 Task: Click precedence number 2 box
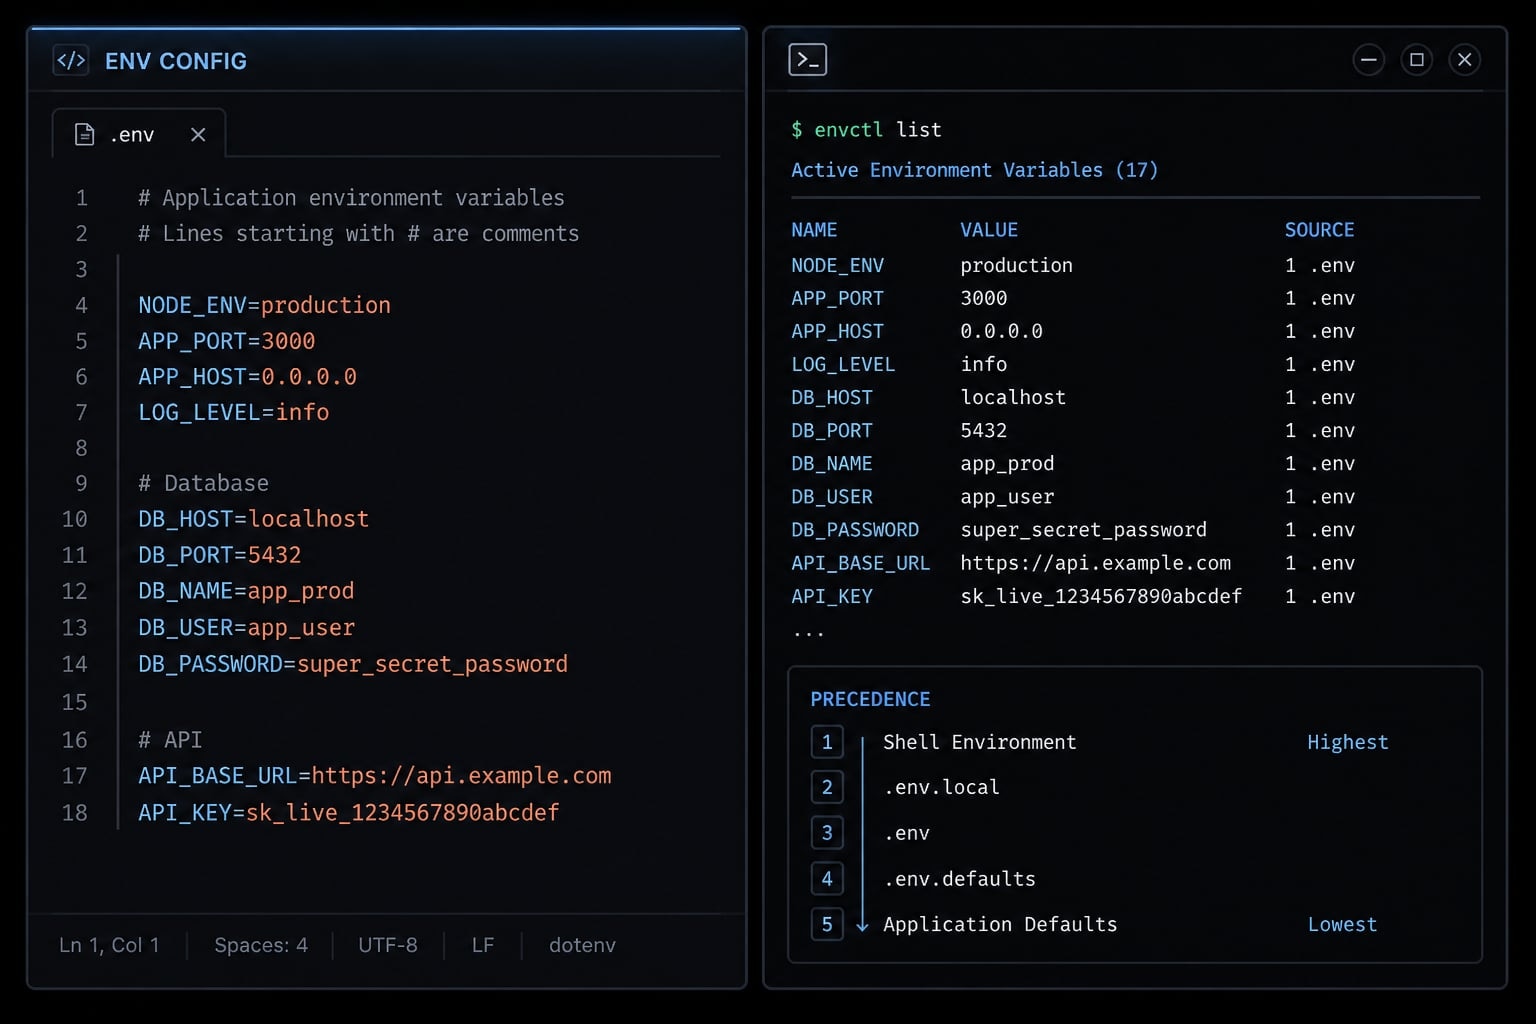point(827,787)
